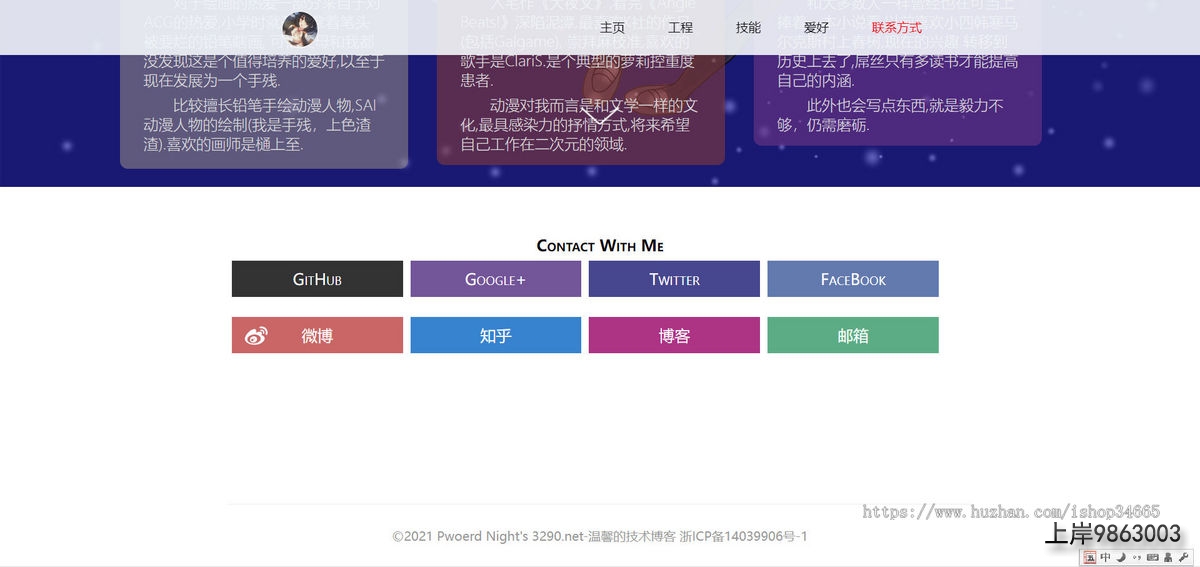
Task: Click the white down-chevron arrow
Action: (x=599, y=117)
